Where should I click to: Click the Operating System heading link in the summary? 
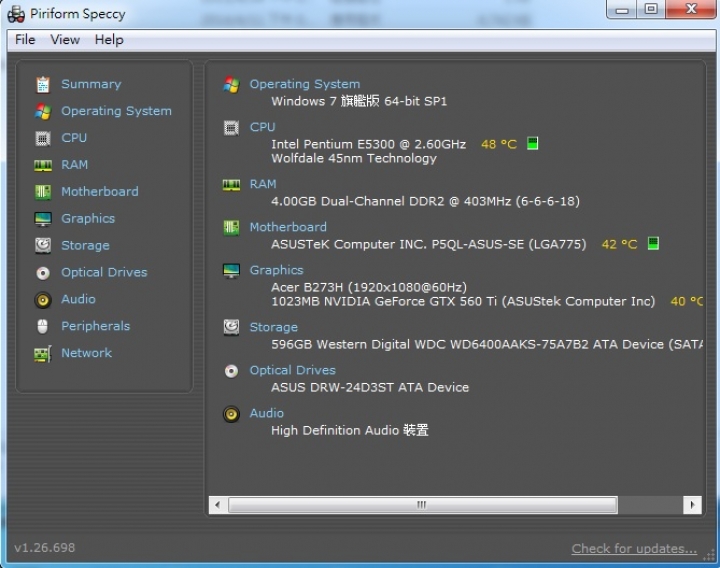[304, 84]
